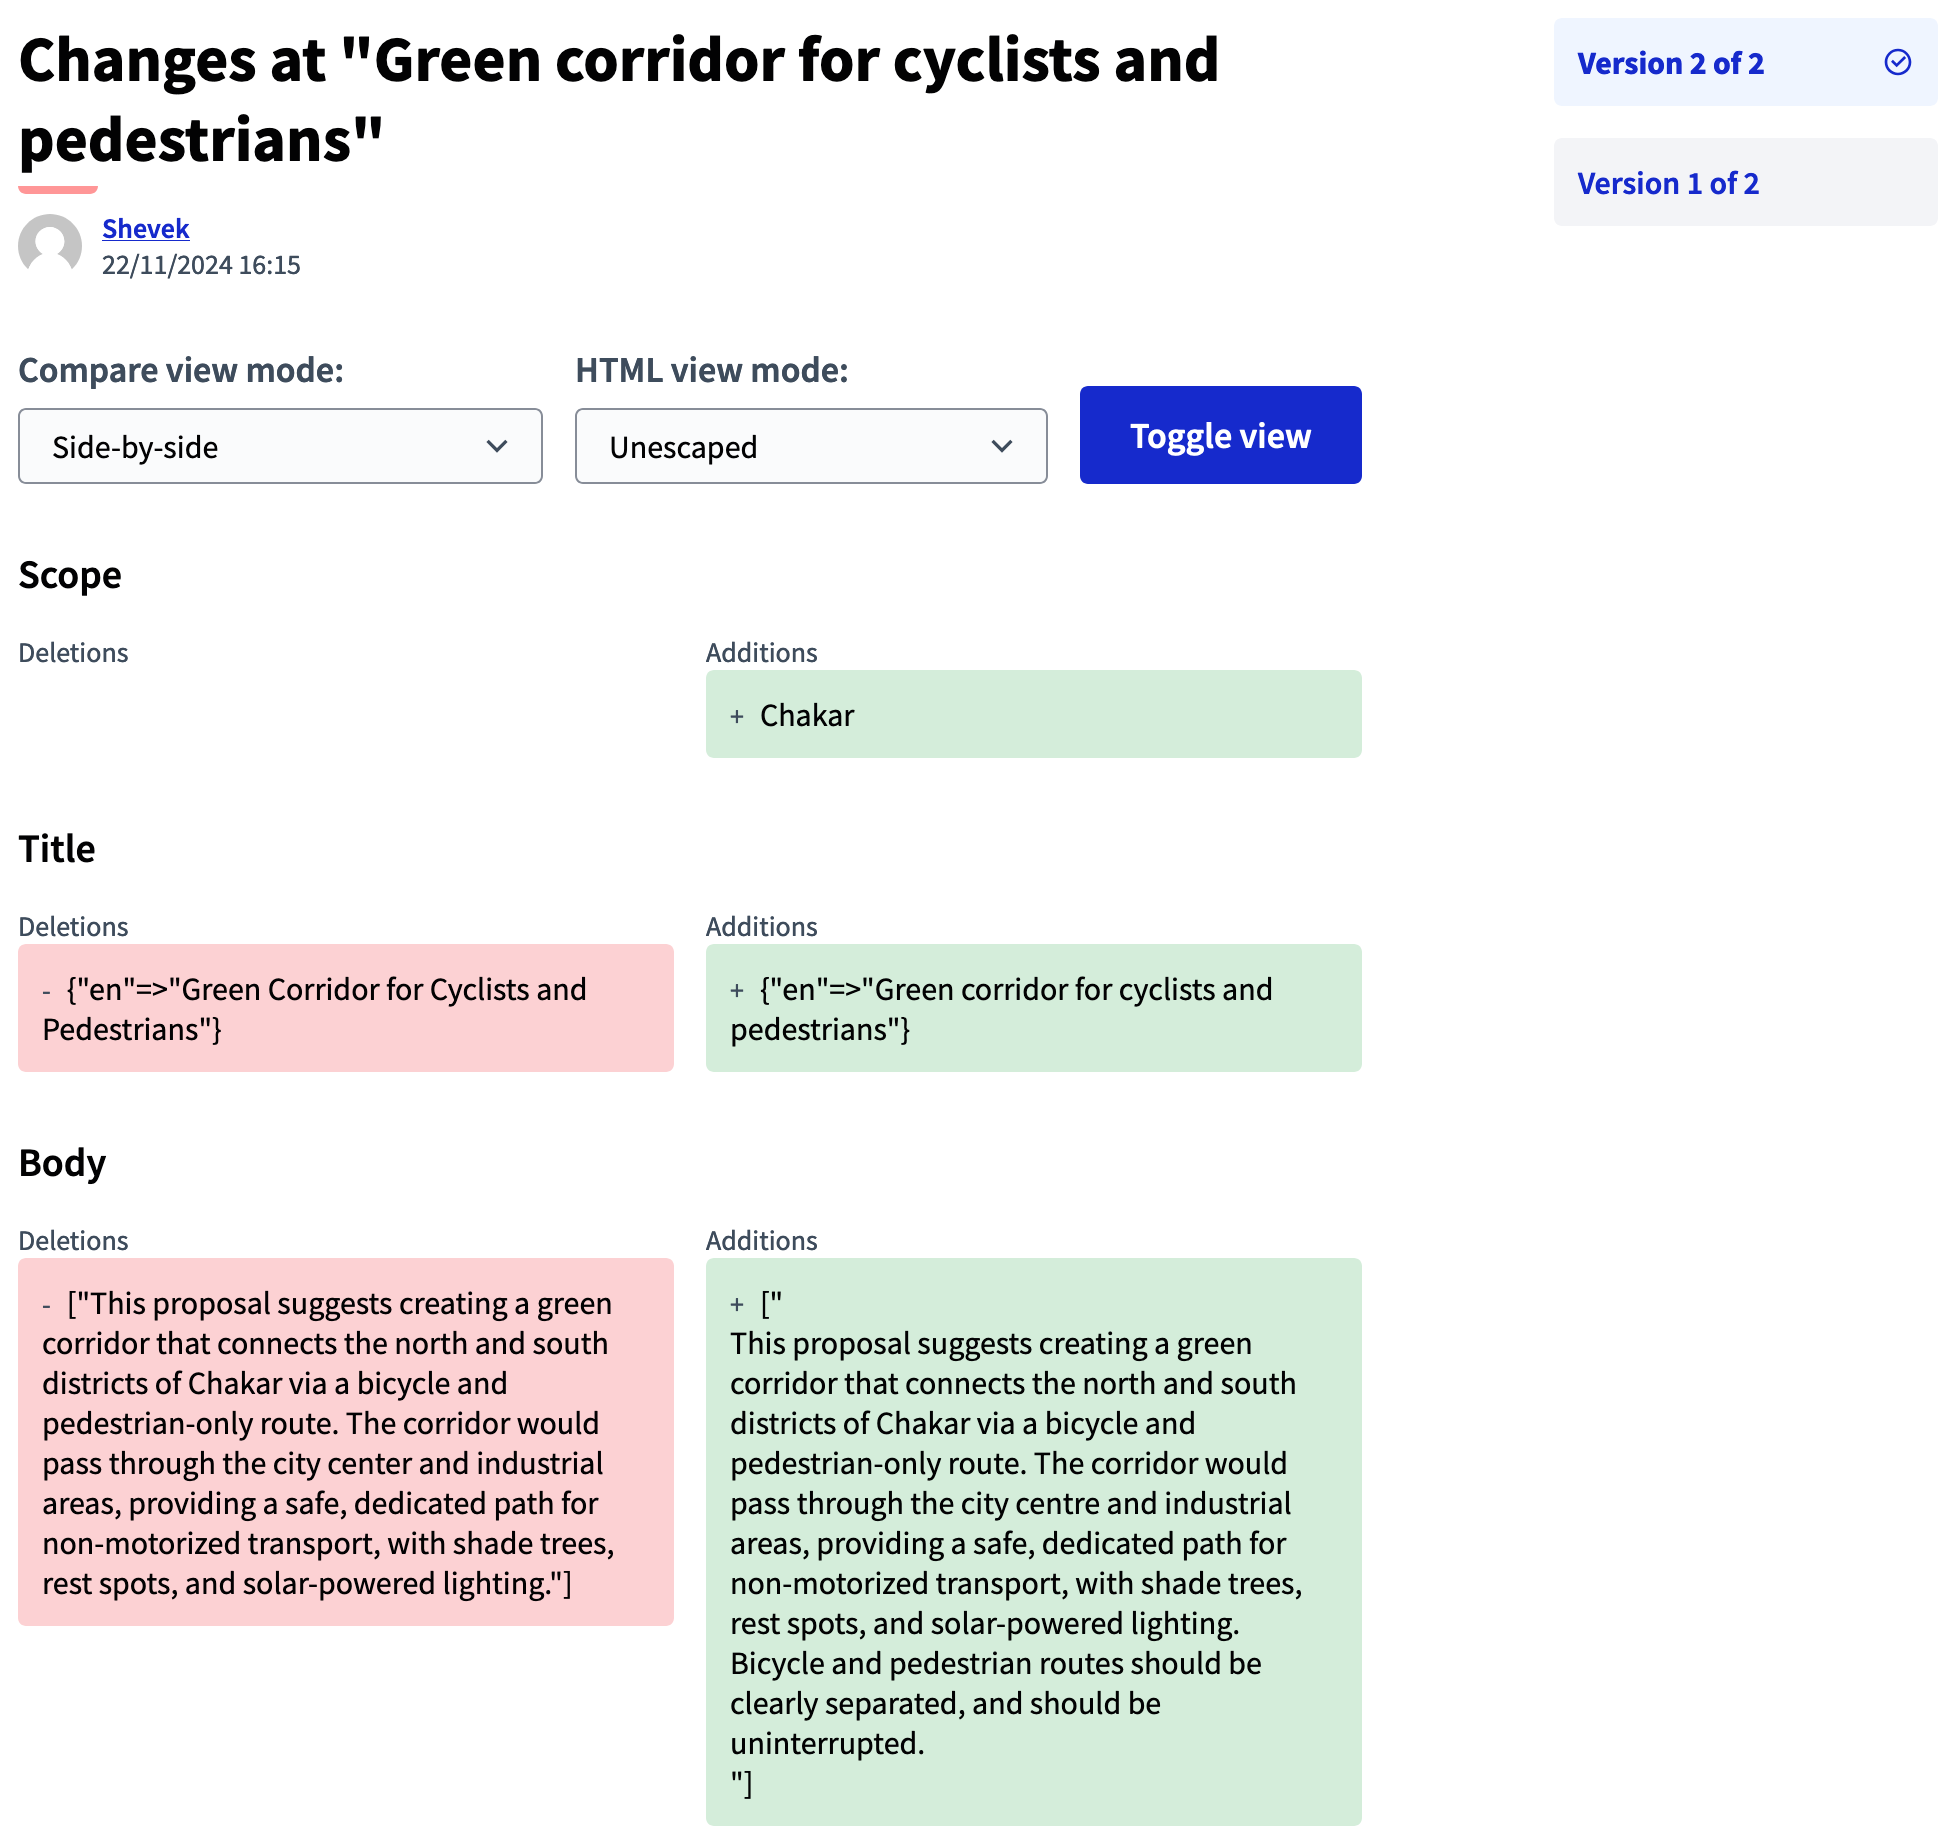Select Unescaped option in HTML view mode
The height and width of the screenshot is (1844, 1955).
point(811,445)
